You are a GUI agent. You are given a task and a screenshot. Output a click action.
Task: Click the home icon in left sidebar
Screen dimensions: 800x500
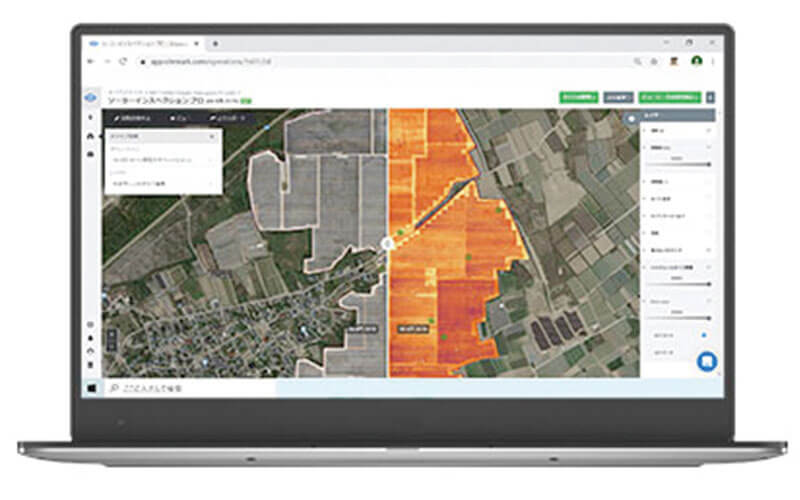point(91,136)
